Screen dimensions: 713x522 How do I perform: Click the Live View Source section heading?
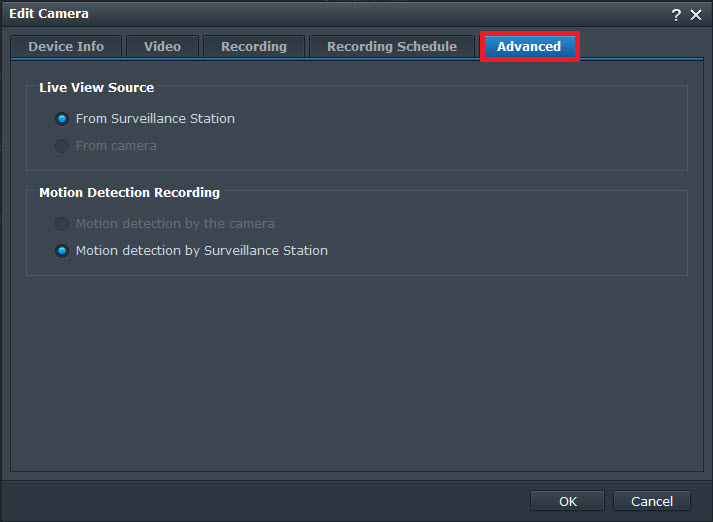click(96, 88)
